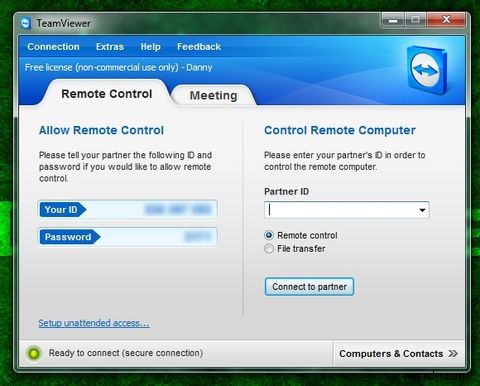Screen dimensions: 480x386
Task: Click the green ready status indicator
Action: coord(34,353)
